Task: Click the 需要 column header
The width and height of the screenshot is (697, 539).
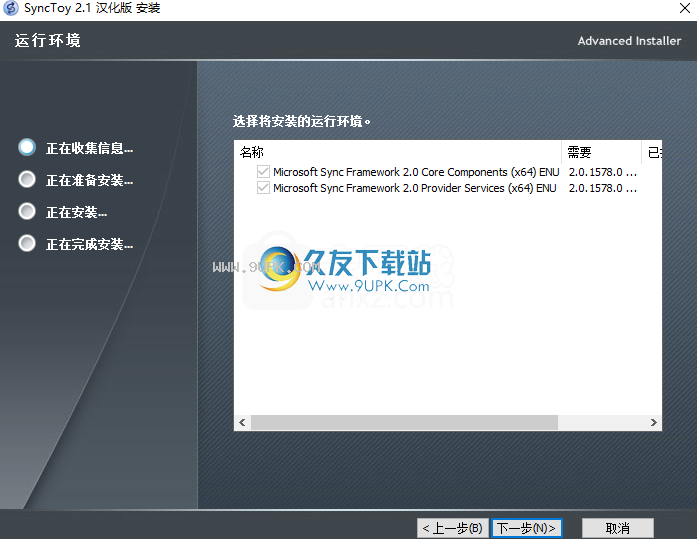Action: [602, 152]
